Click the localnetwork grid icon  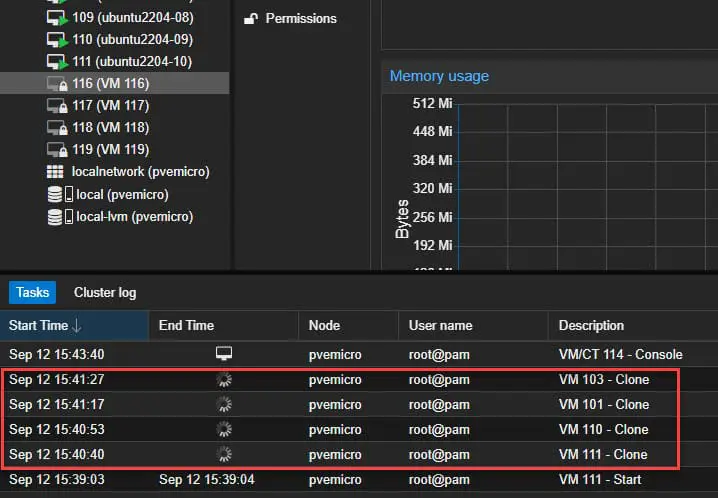click(56, 172)
